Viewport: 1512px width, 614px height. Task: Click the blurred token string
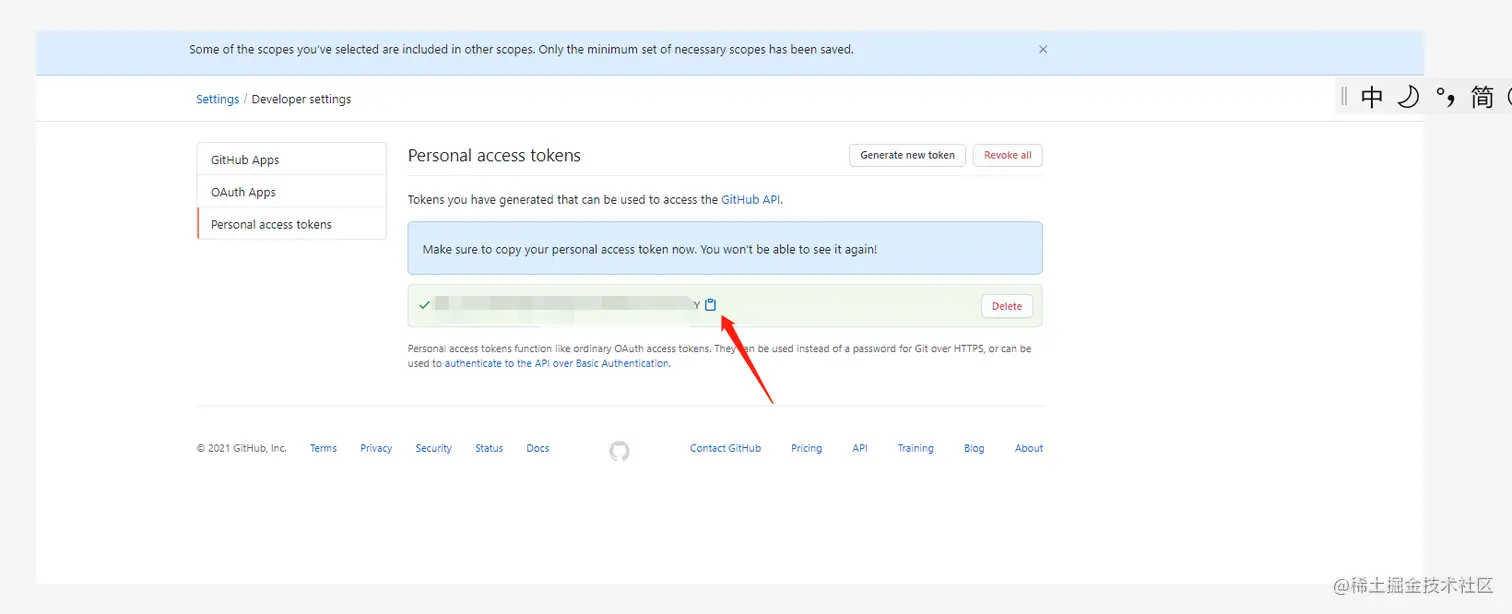pyautogui.click(x=567, y=305)
